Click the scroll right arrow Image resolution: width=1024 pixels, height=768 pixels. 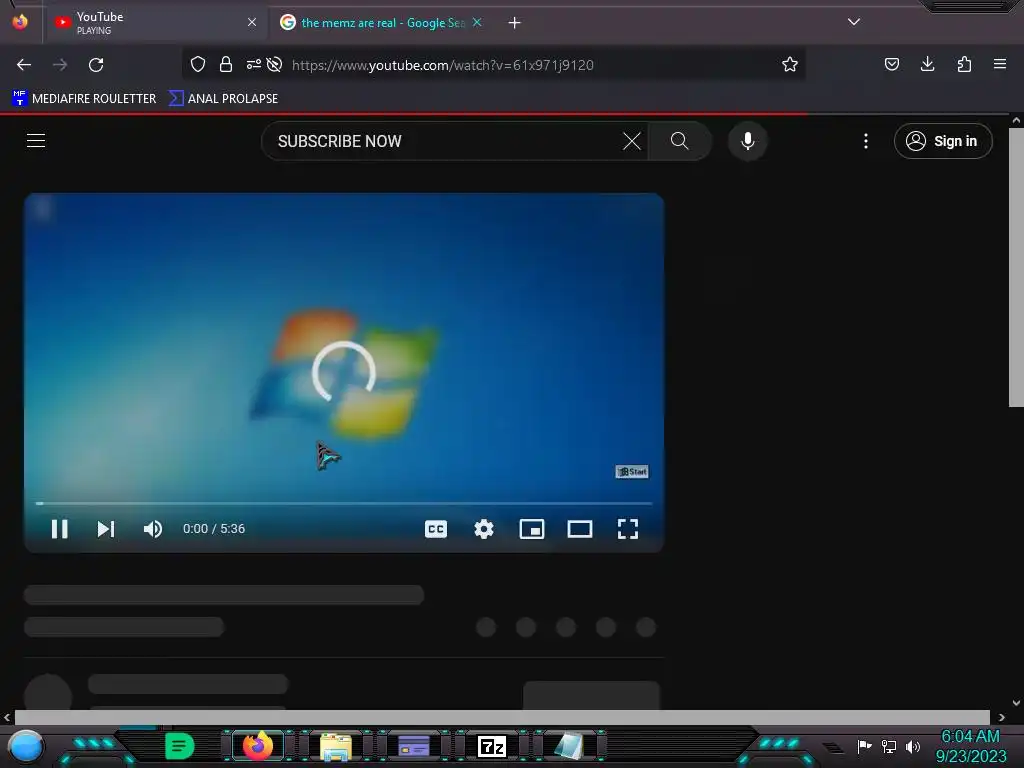[1002, 718]
